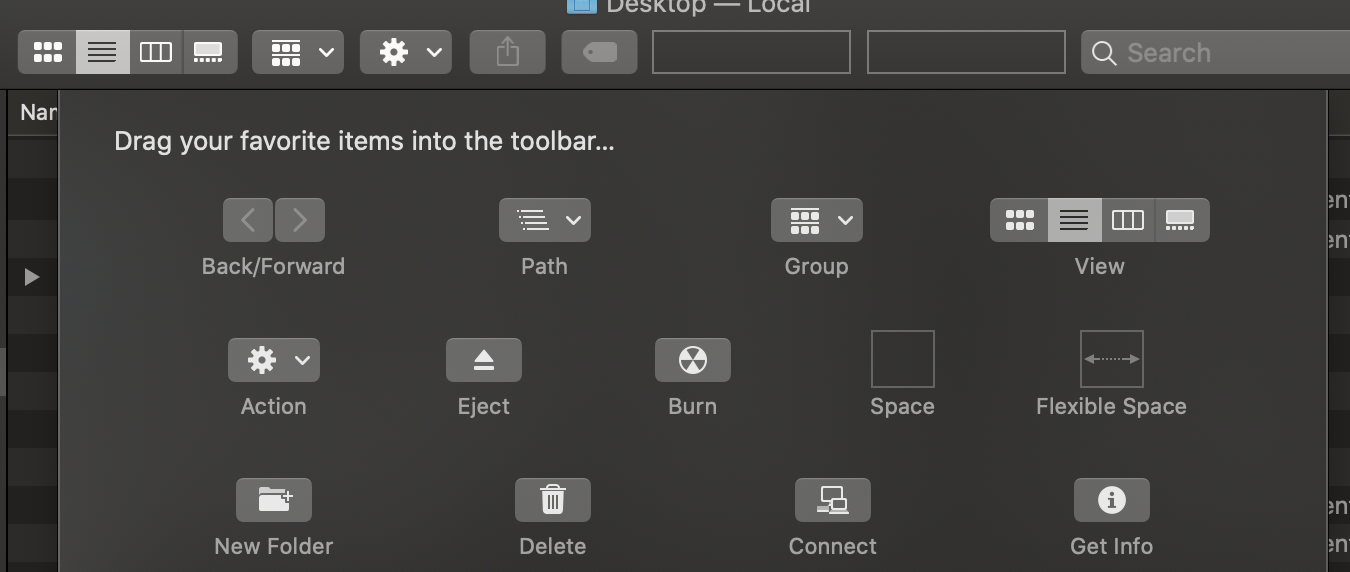Click column view in the sheet's View item
Screen dimensions: 1350x572
(1128, 220)
